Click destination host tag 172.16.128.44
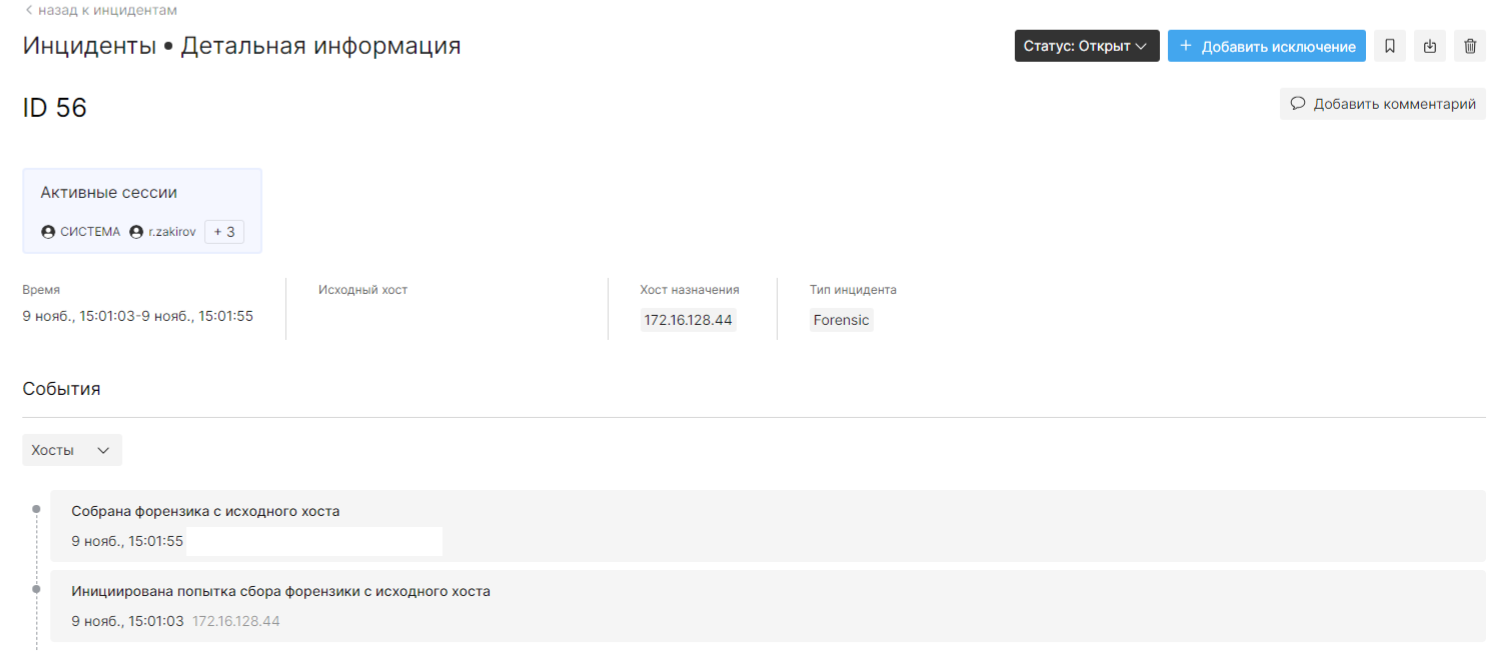Image resolution: width=1487 pixels, height=655 pixels. click(x=689, y=321)
